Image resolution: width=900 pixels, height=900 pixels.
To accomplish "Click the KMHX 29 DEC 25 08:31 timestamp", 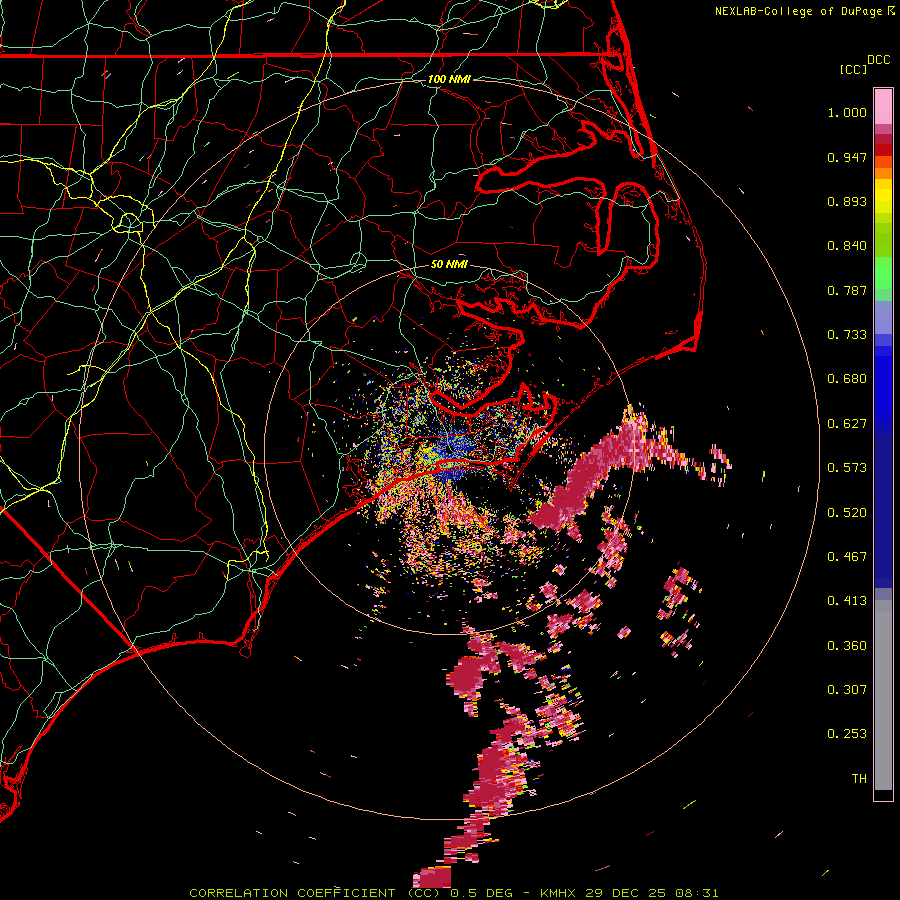I will tap(629, 893).
